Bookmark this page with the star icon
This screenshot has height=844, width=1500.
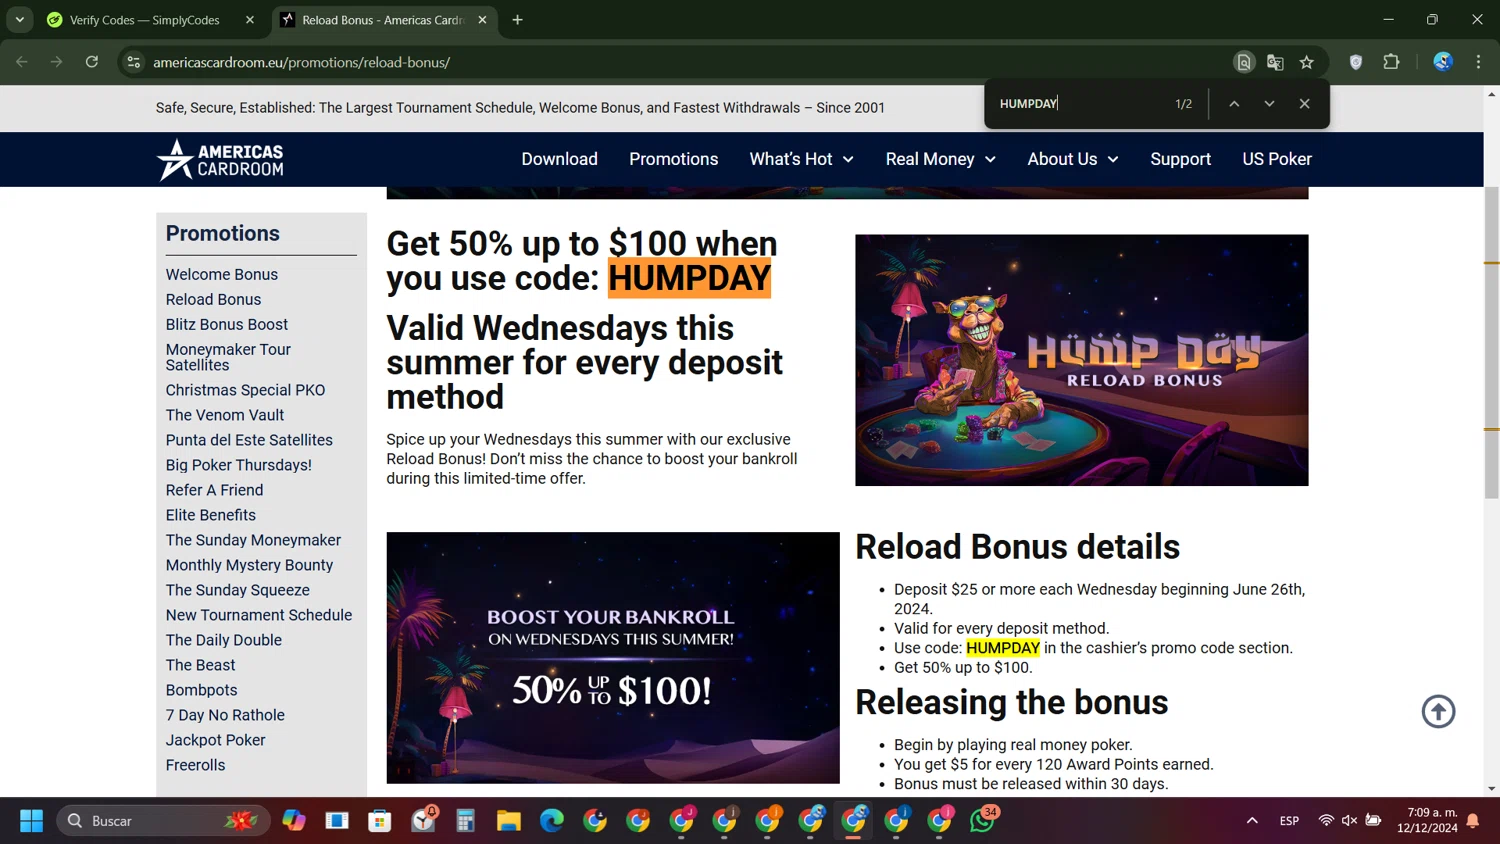[x=1307, y=62]
